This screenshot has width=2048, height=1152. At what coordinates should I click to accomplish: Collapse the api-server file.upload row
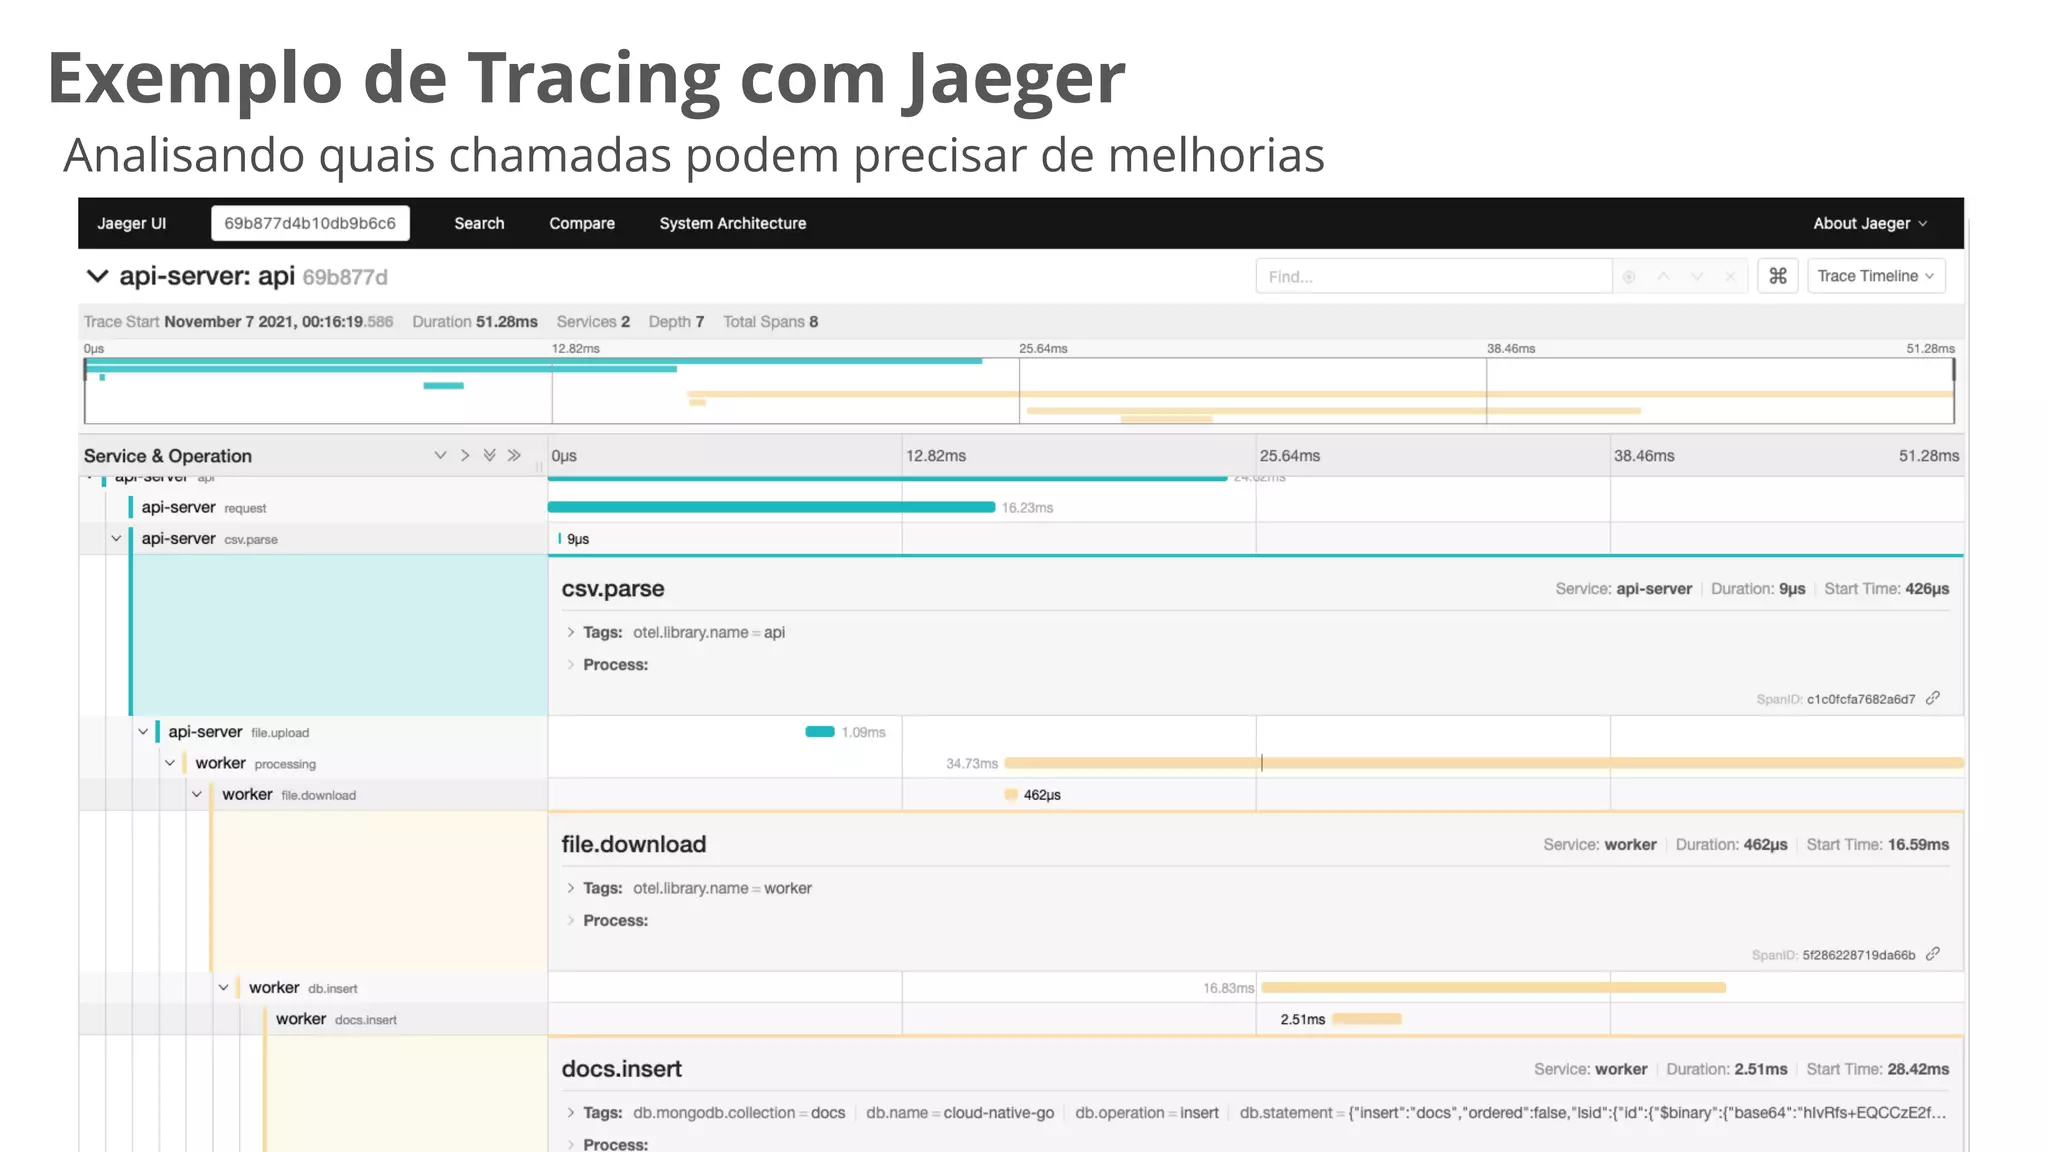(x=143, y=732)
